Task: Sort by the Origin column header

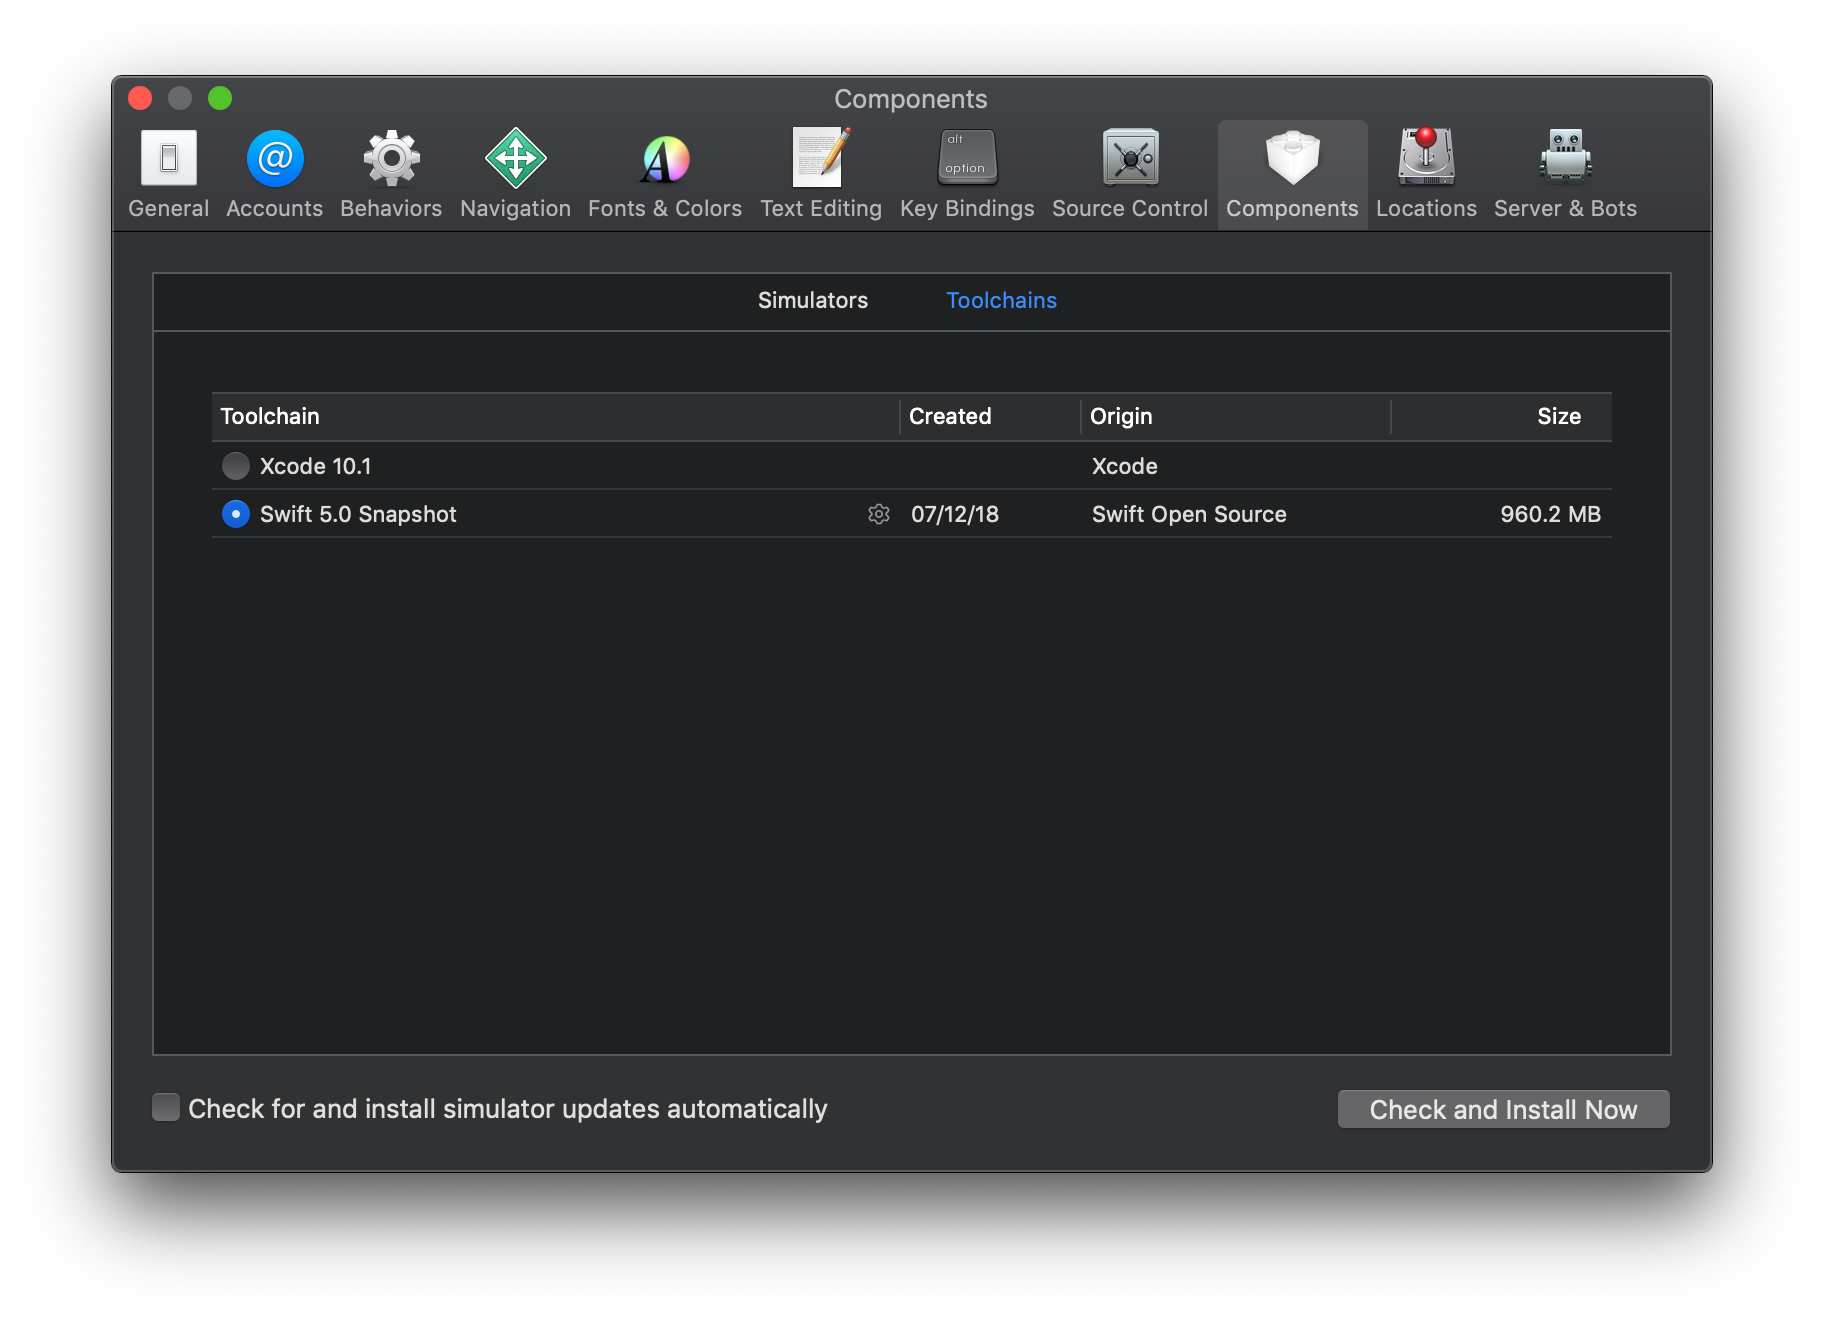Action: coord(1235,416)
